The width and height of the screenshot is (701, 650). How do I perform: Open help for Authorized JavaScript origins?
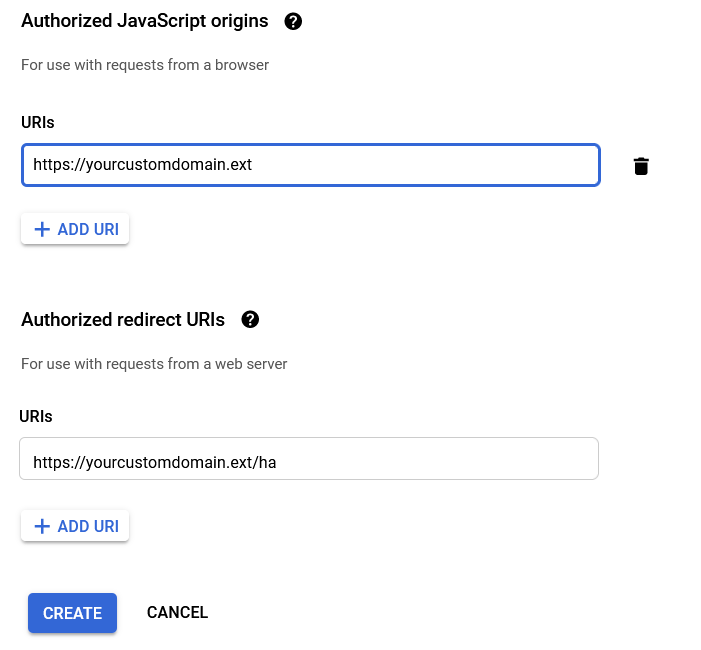pos(293,21)
